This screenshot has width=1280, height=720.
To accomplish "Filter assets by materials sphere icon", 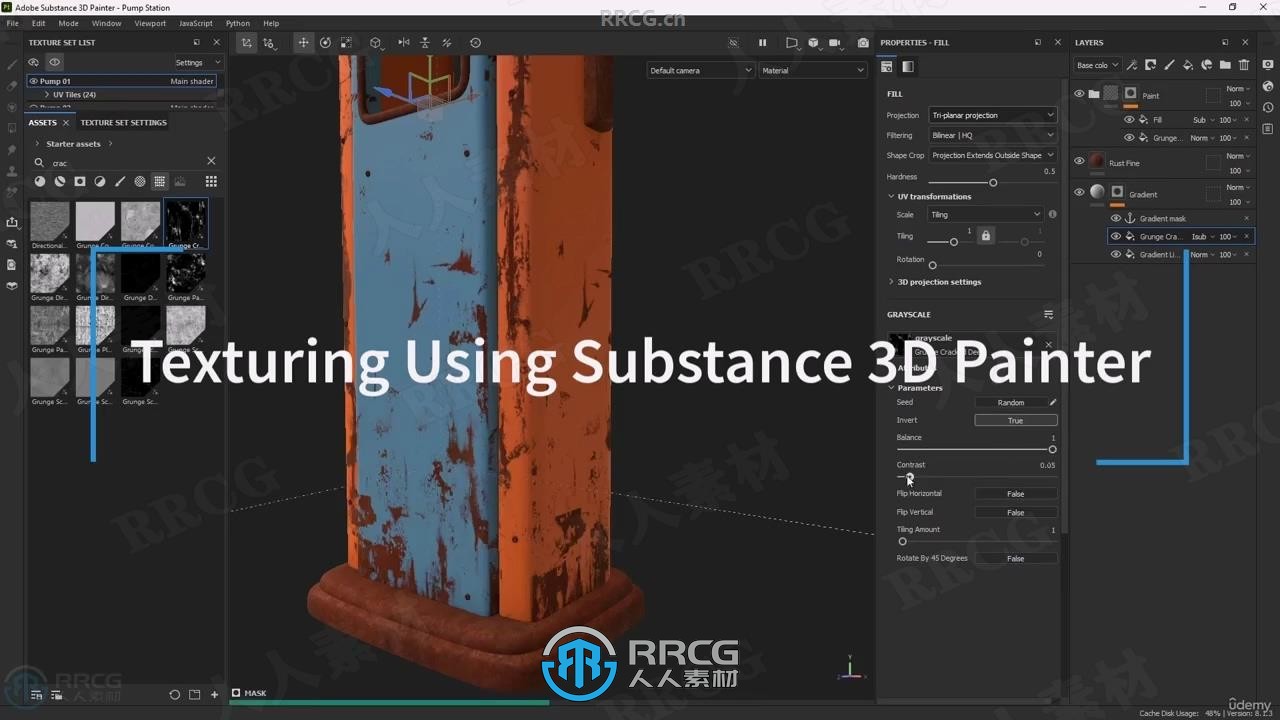I will (x=40, y=181).
